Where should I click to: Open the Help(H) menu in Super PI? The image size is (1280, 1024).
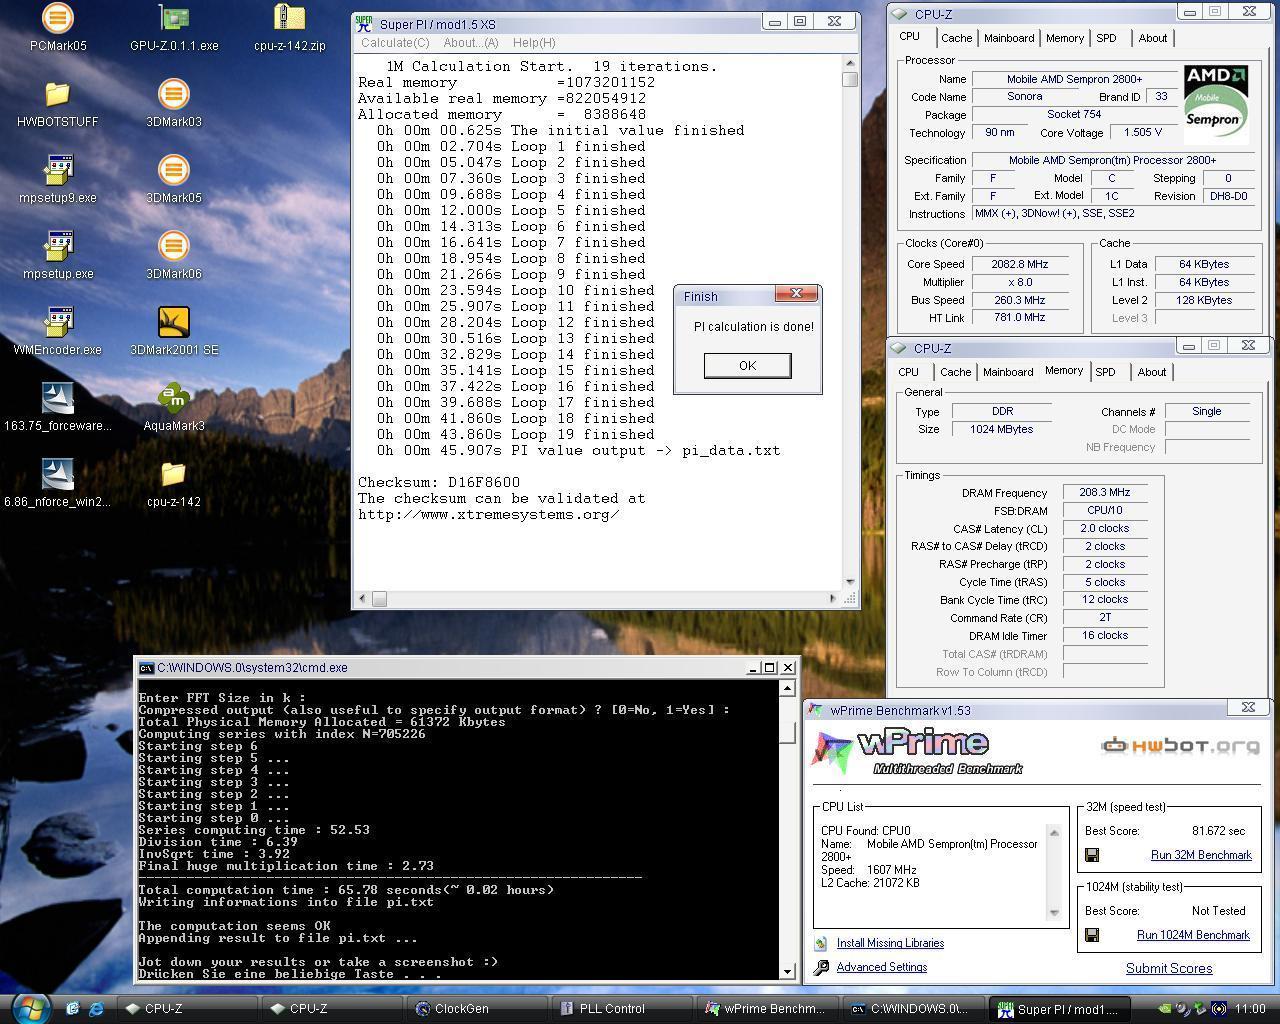tap(533, 43)
